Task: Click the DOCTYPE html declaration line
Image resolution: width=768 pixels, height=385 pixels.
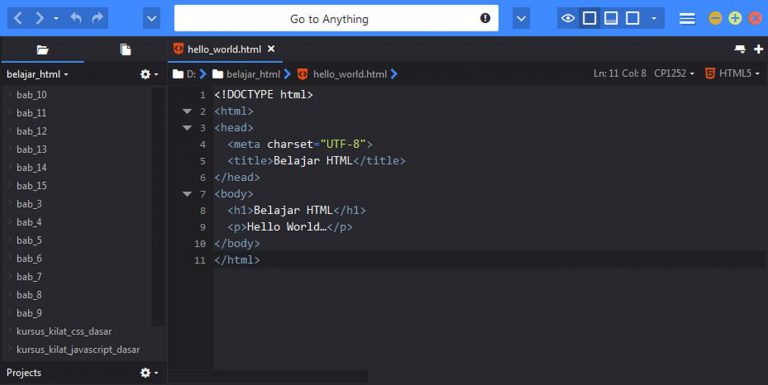Action: 264,95
